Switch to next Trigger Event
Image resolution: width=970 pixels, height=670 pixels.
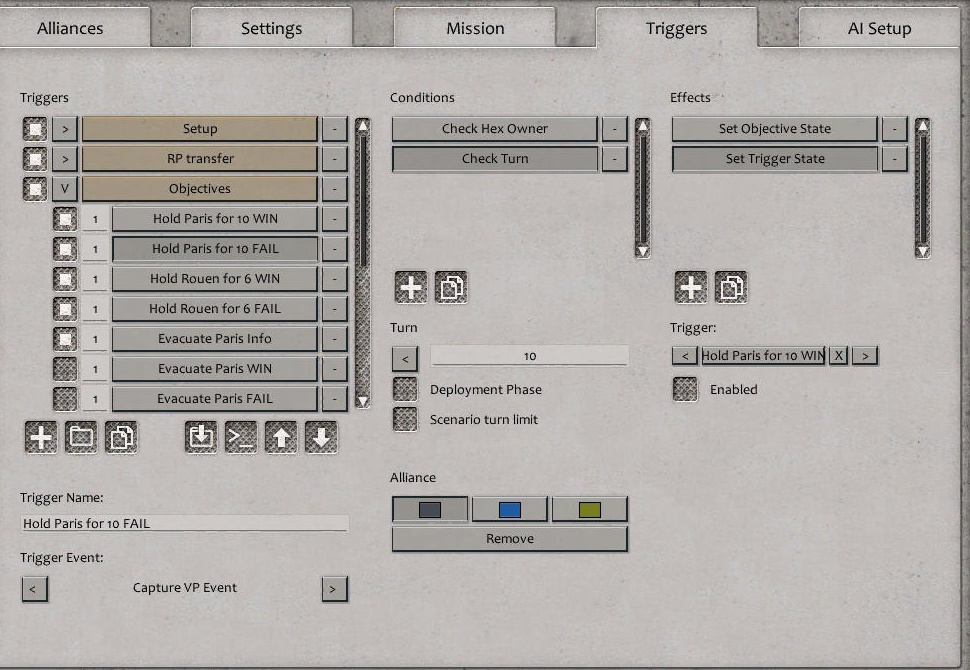[x=335, y=589]
